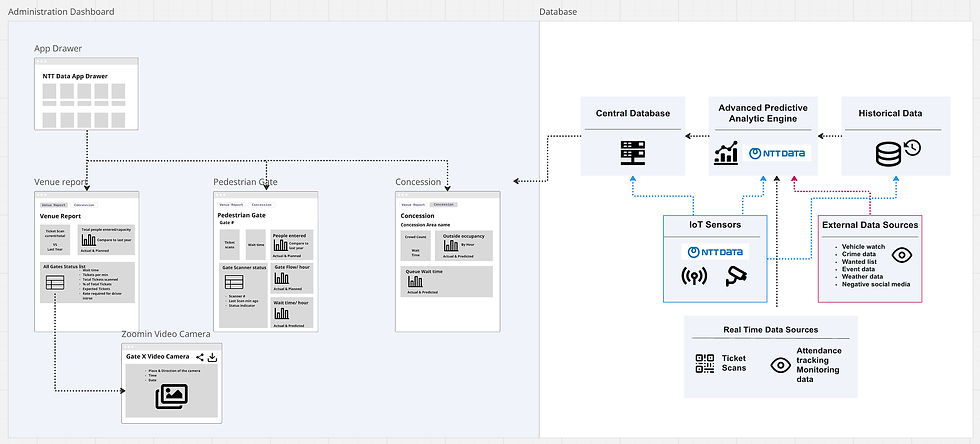
Task: Click the Ticket Scan current/total tile
Action: [x=55, y=240]
